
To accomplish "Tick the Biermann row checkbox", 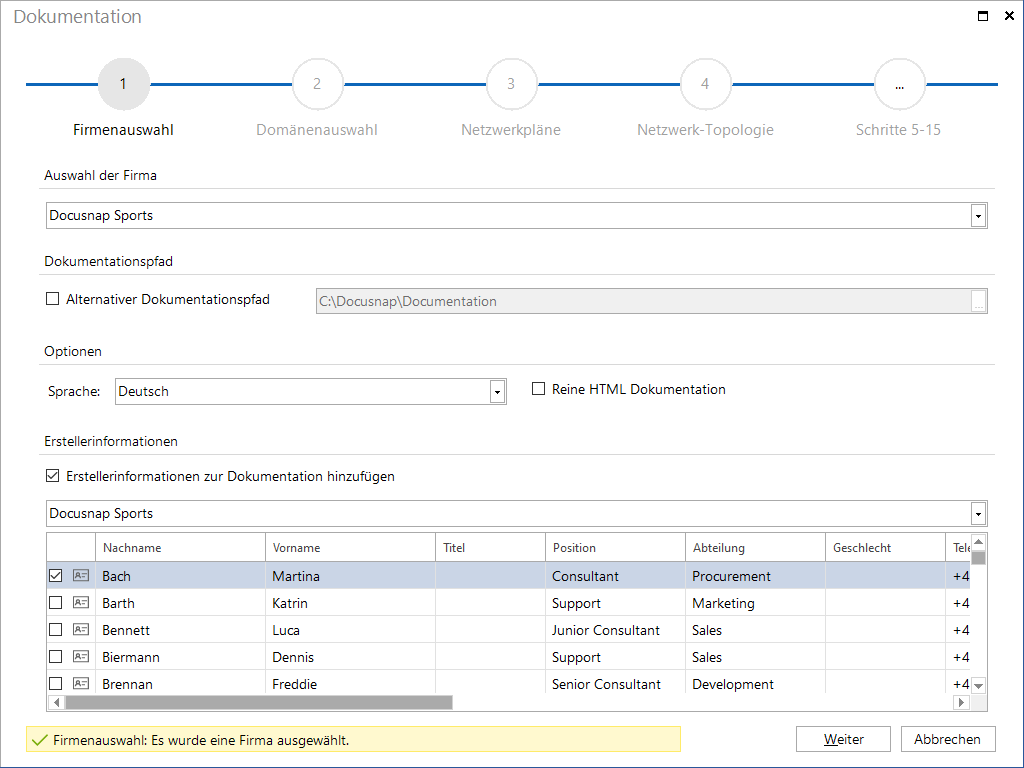I will 56,656.
